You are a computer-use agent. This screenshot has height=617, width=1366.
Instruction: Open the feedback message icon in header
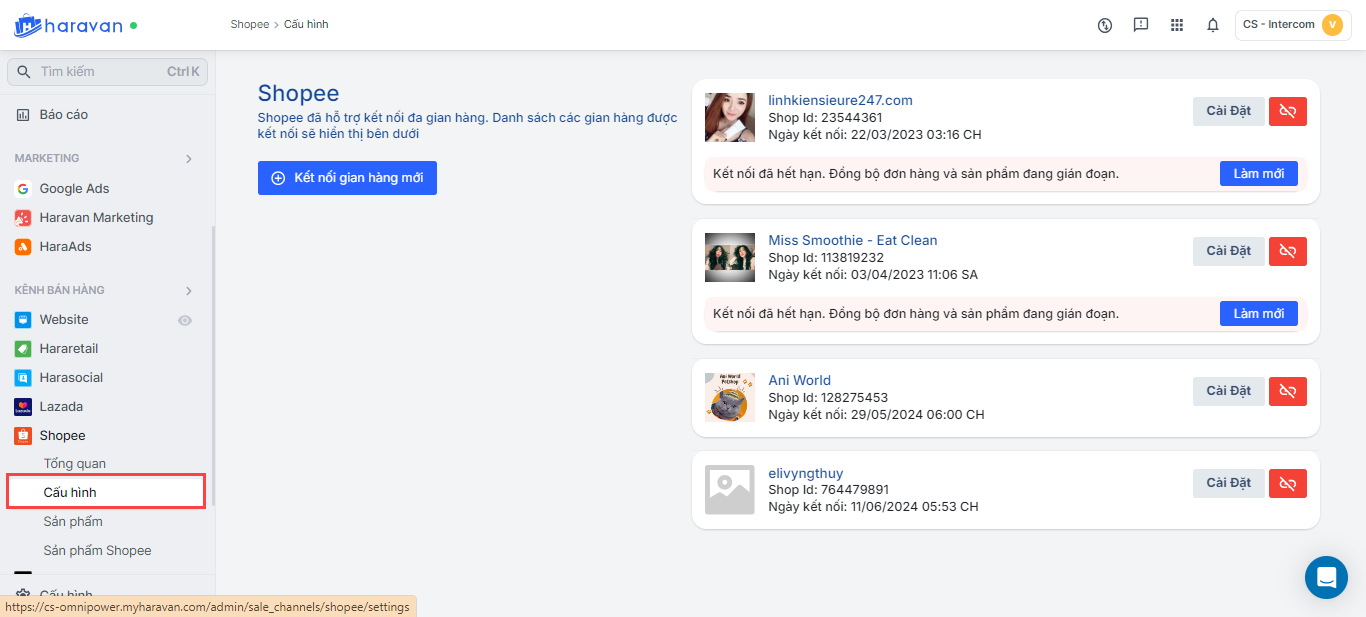click(1141, 25)
